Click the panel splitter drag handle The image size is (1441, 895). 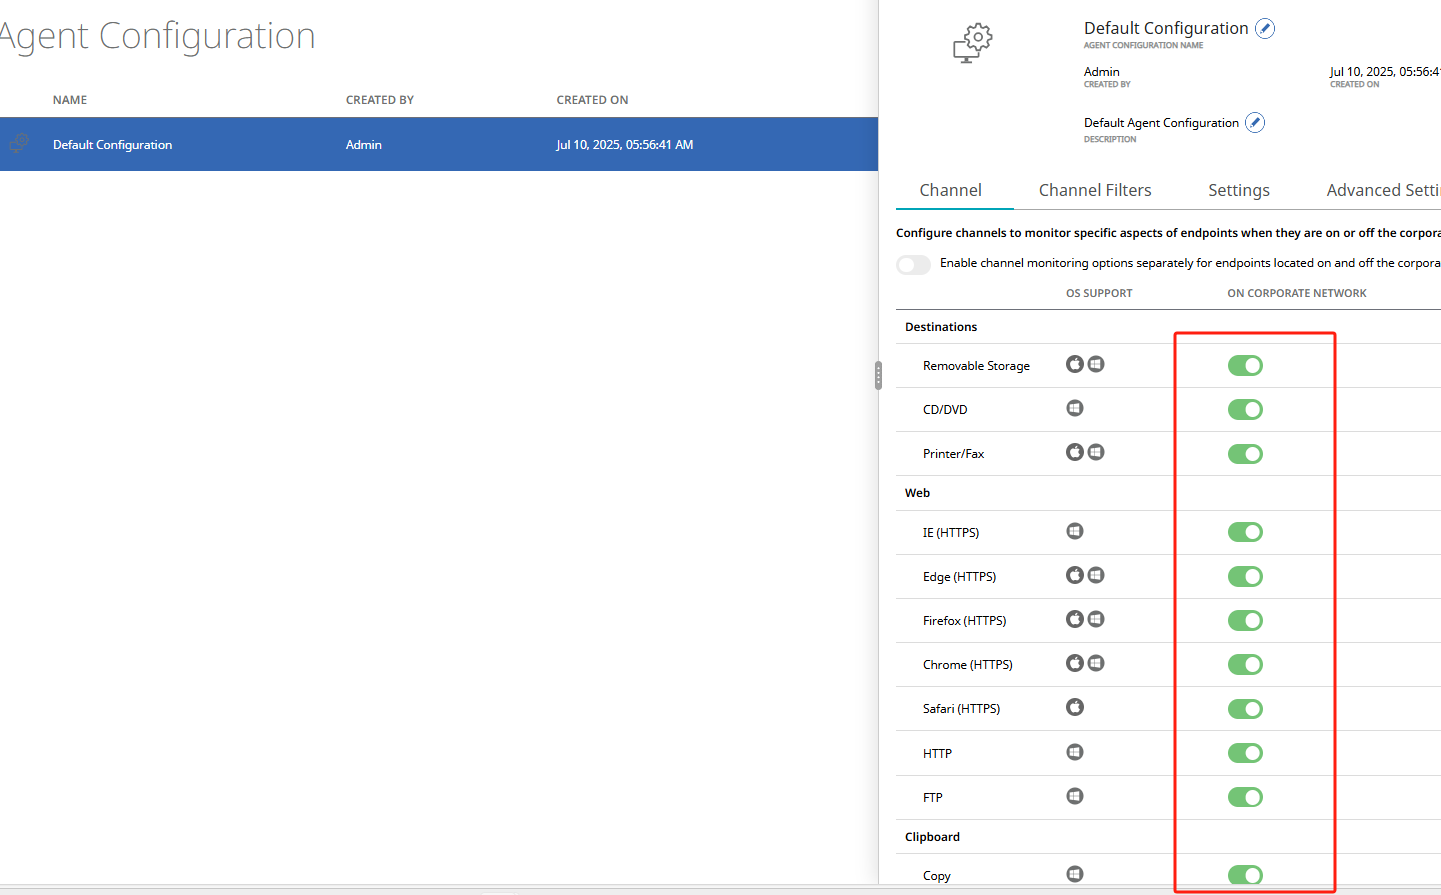point(878,375)
